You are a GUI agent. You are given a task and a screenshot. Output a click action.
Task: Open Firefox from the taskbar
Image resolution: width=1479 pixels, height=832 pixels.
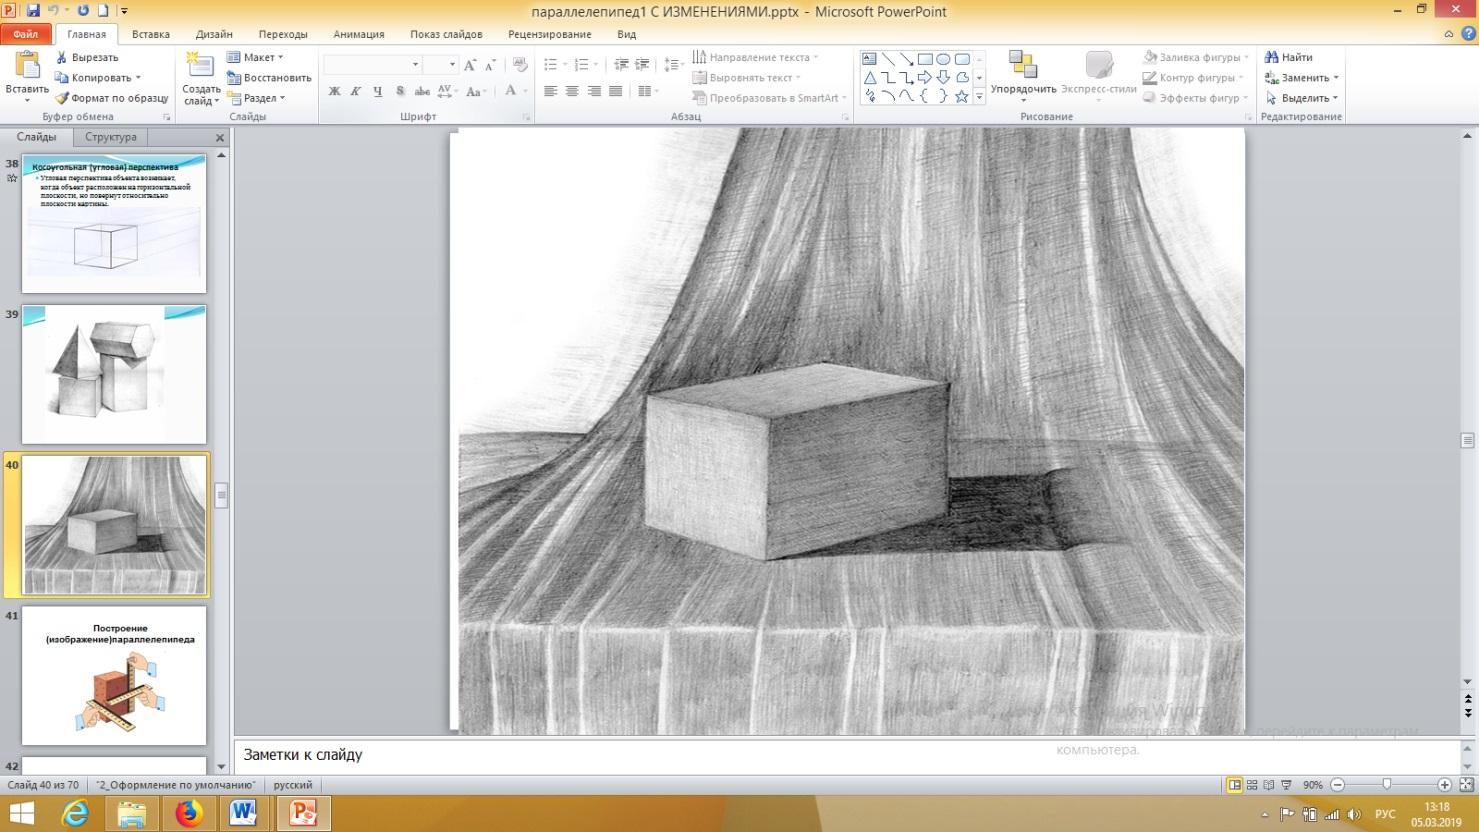pyautogui.click(x=189, y=814)
